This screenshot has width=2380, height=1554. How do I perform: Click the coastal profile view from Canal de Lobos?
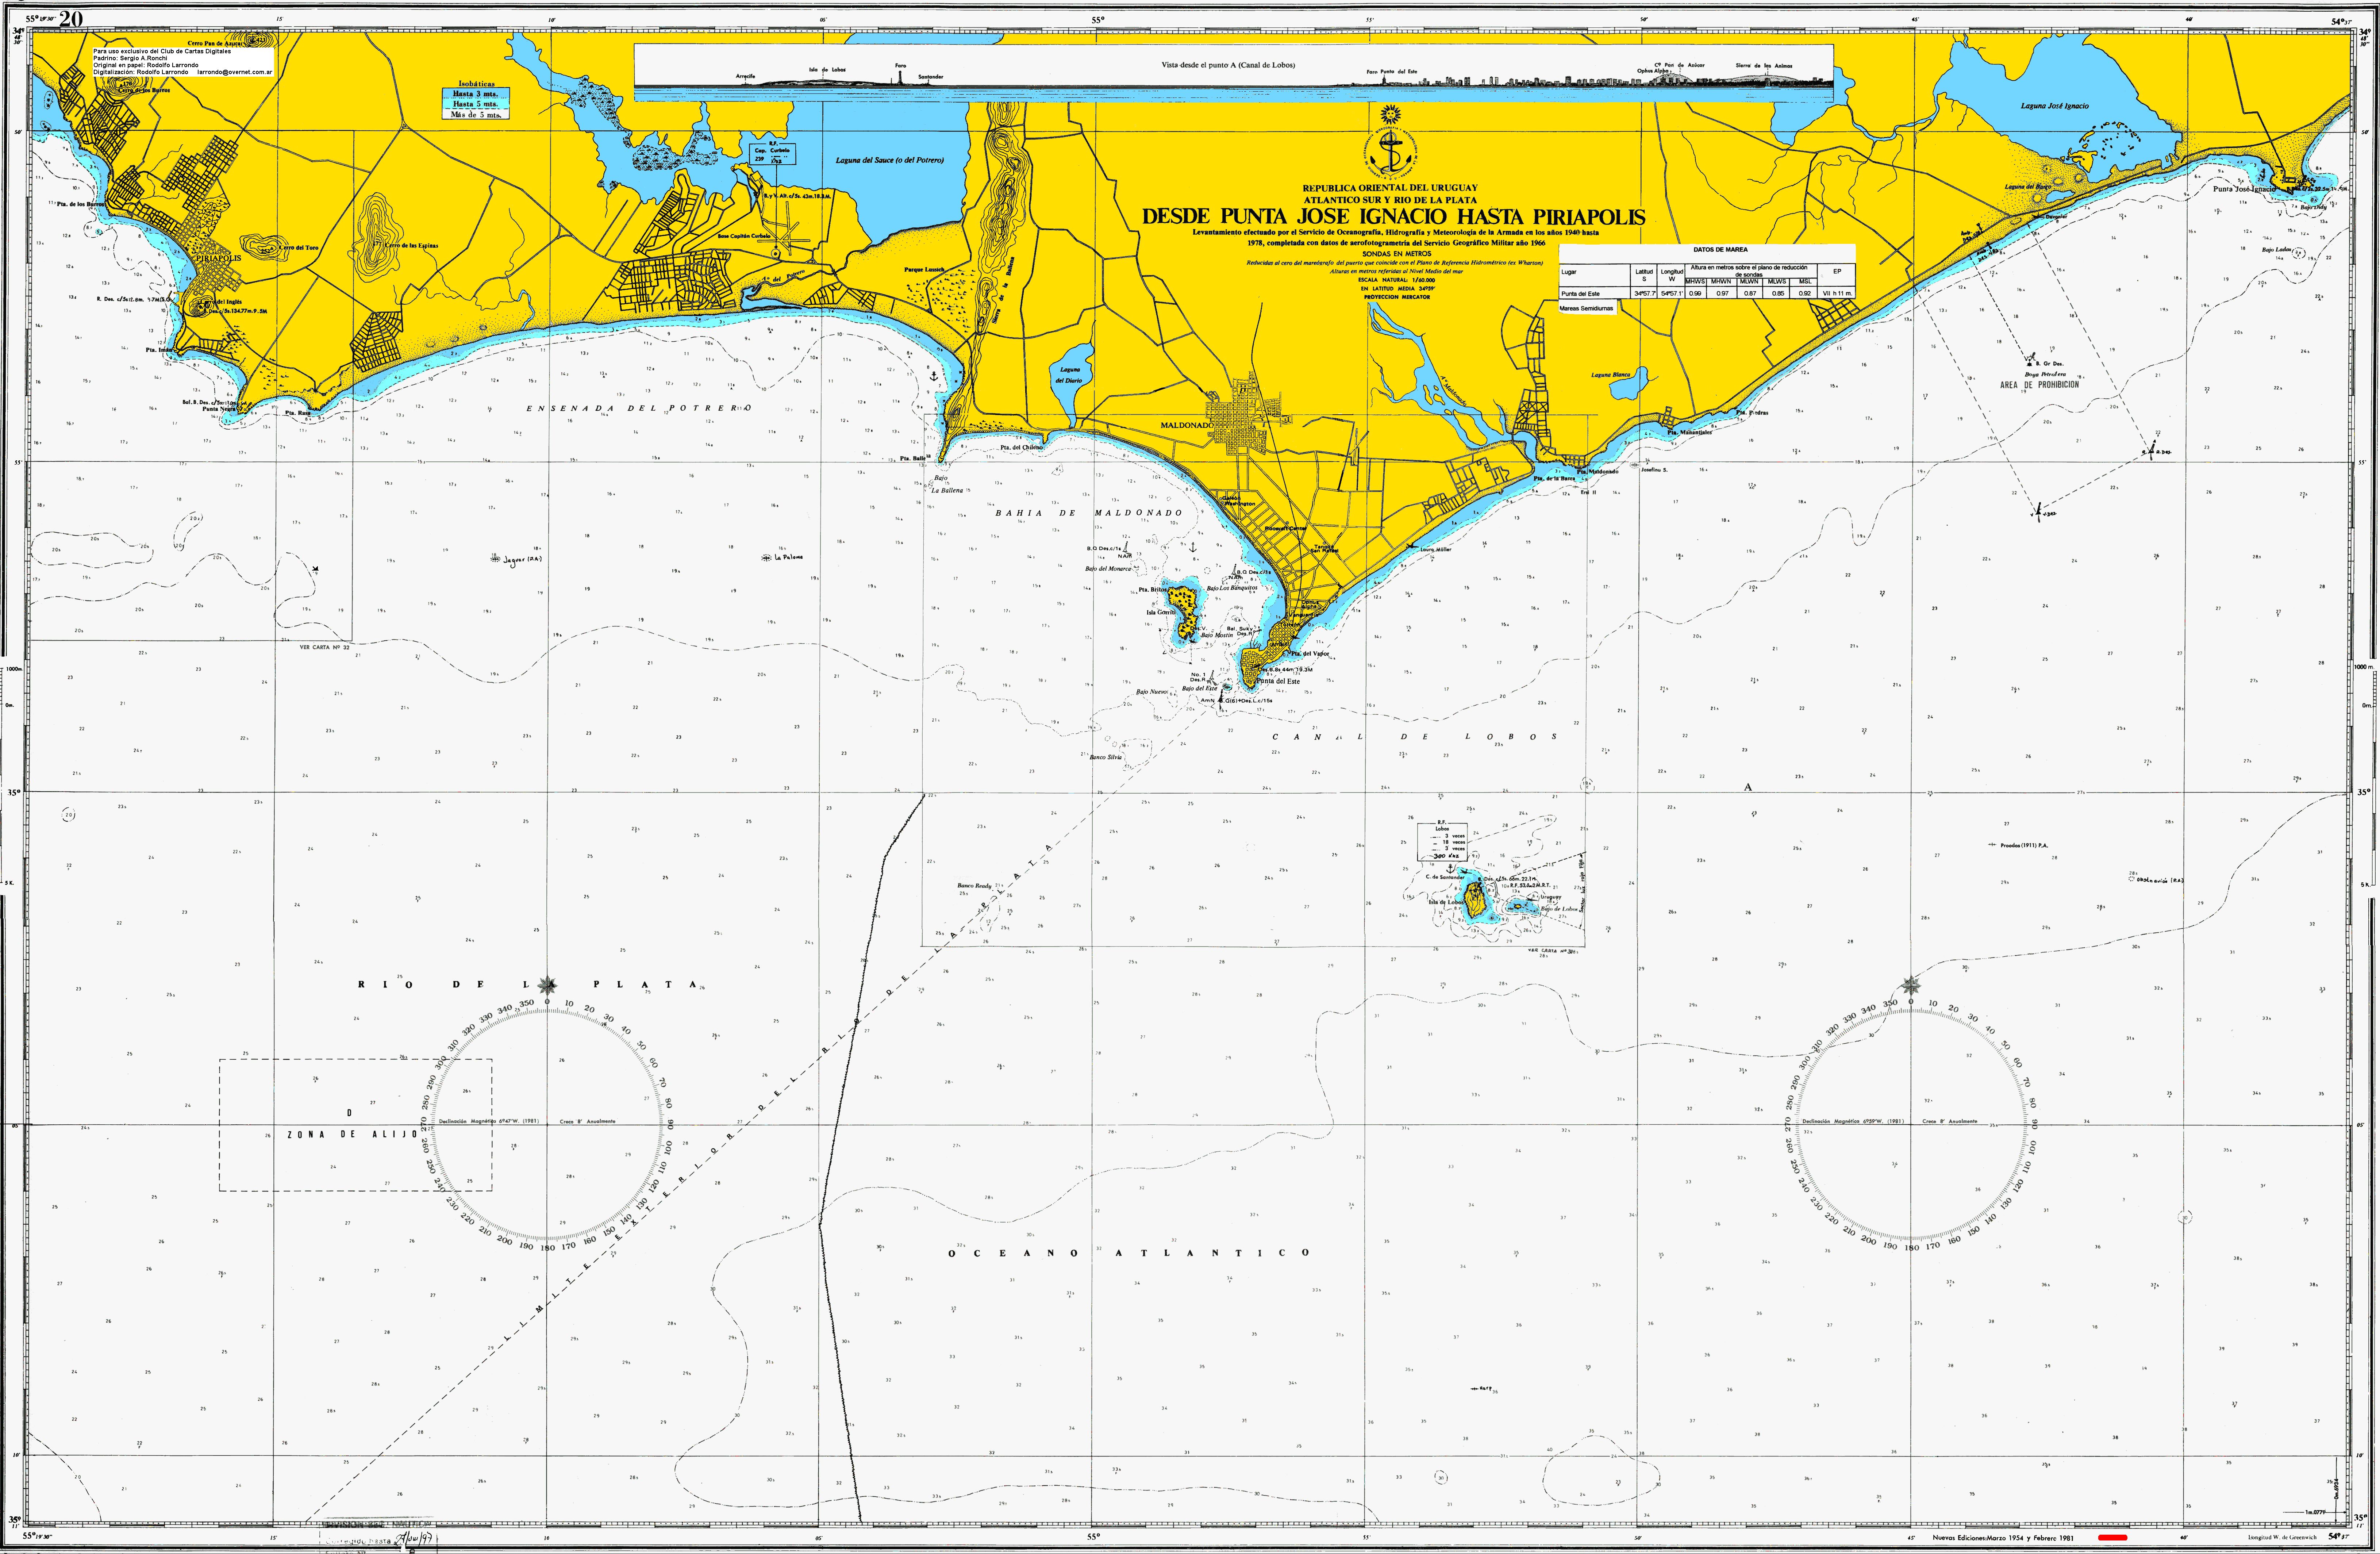pyautogui.click(x=1234, y=73)
